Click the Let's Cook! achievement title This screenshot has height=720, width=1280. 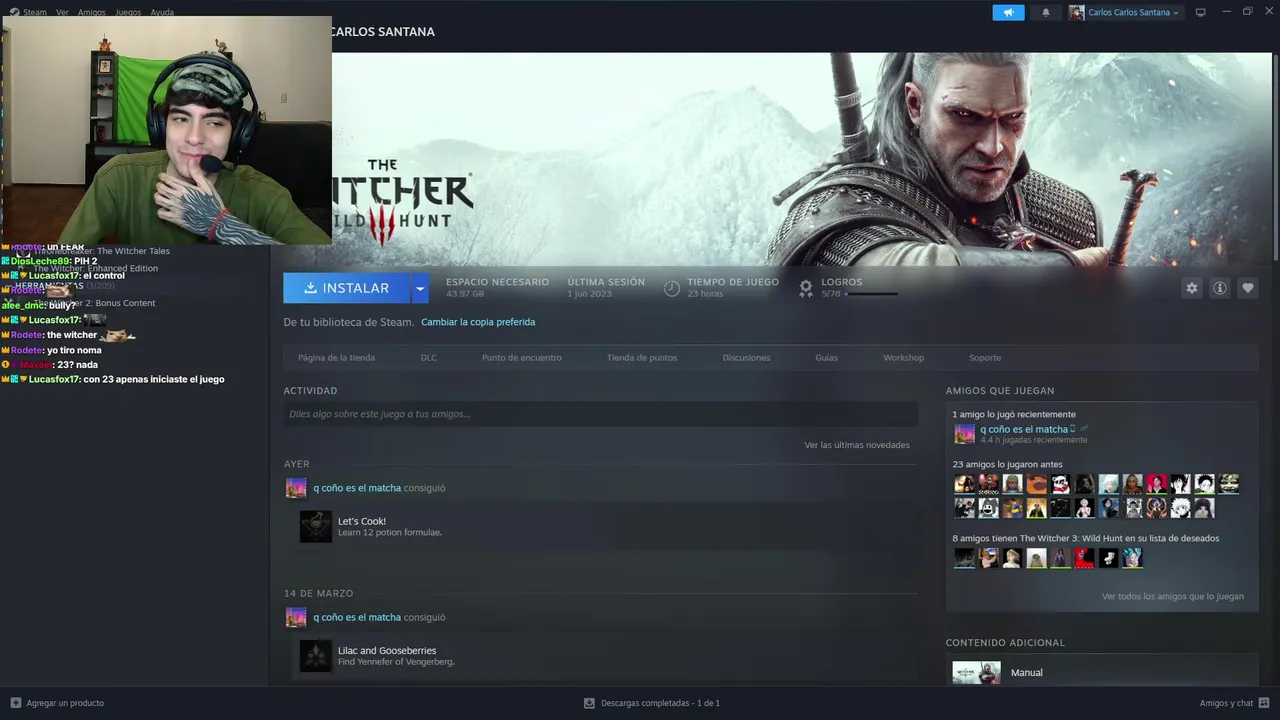coord(362,521)
